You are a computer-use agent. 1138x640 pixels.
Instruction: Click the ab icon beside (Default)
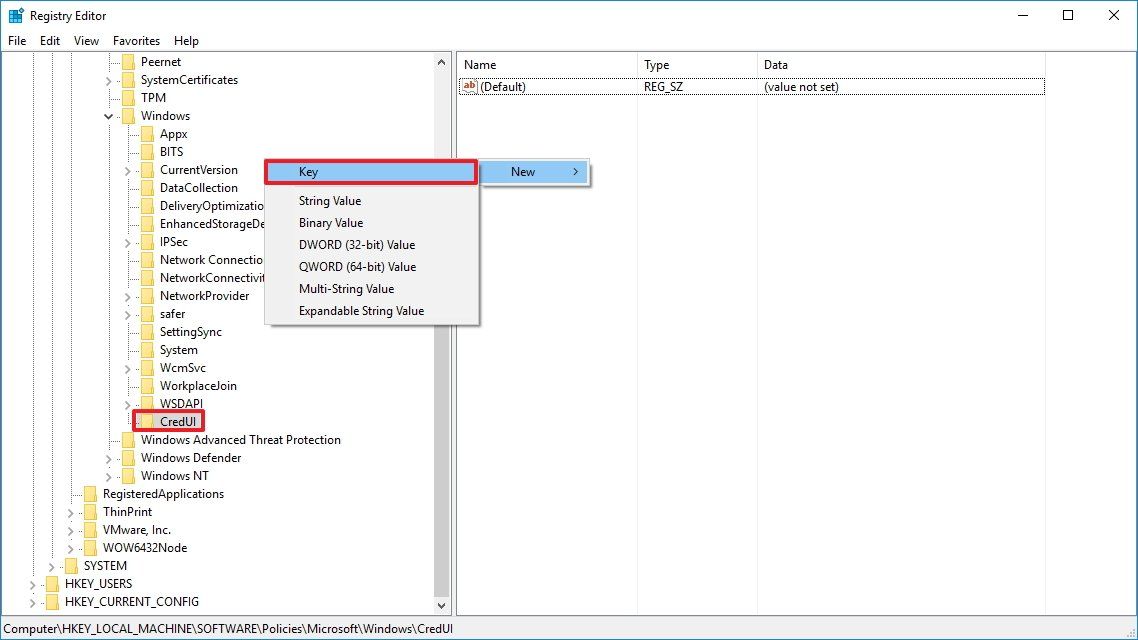(x=469, y=86)
